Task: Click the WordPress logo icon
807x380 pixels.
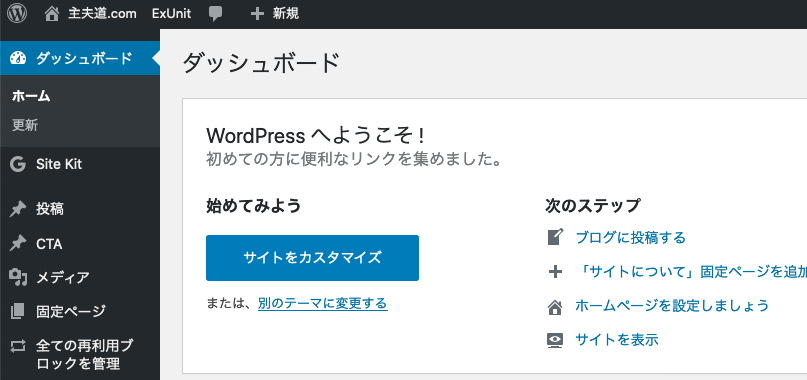Action: [16, 13]
